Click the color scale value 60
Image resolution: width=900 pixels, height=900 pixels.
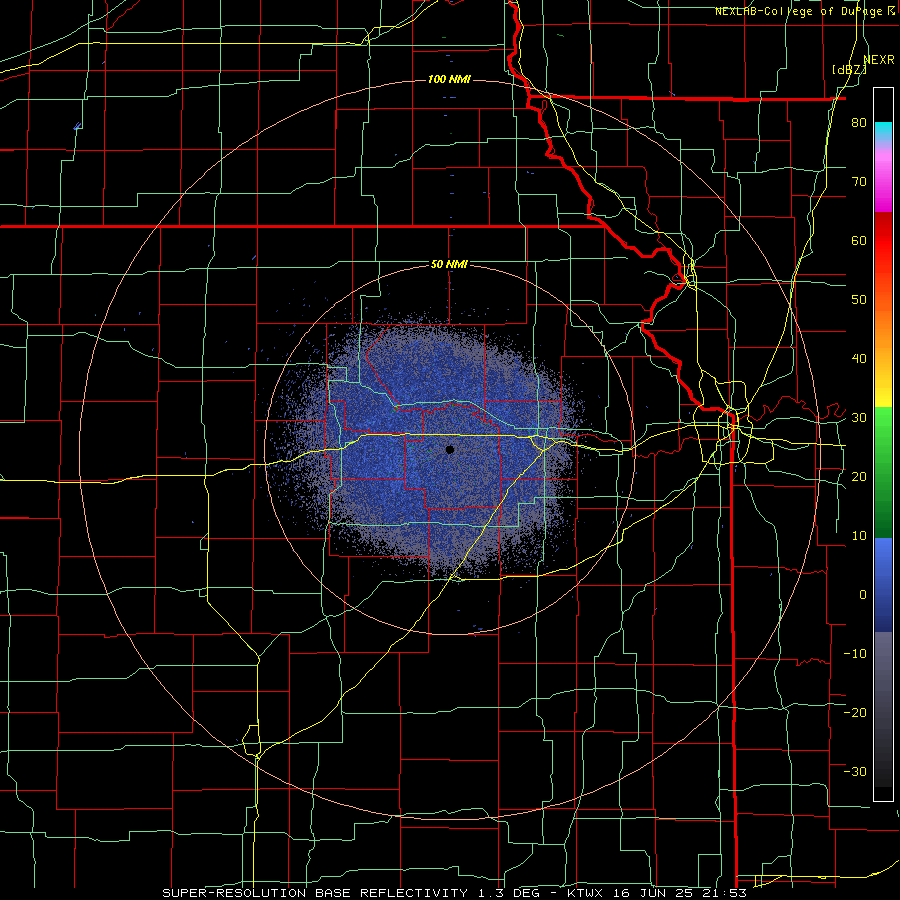(x=859, y=240)
